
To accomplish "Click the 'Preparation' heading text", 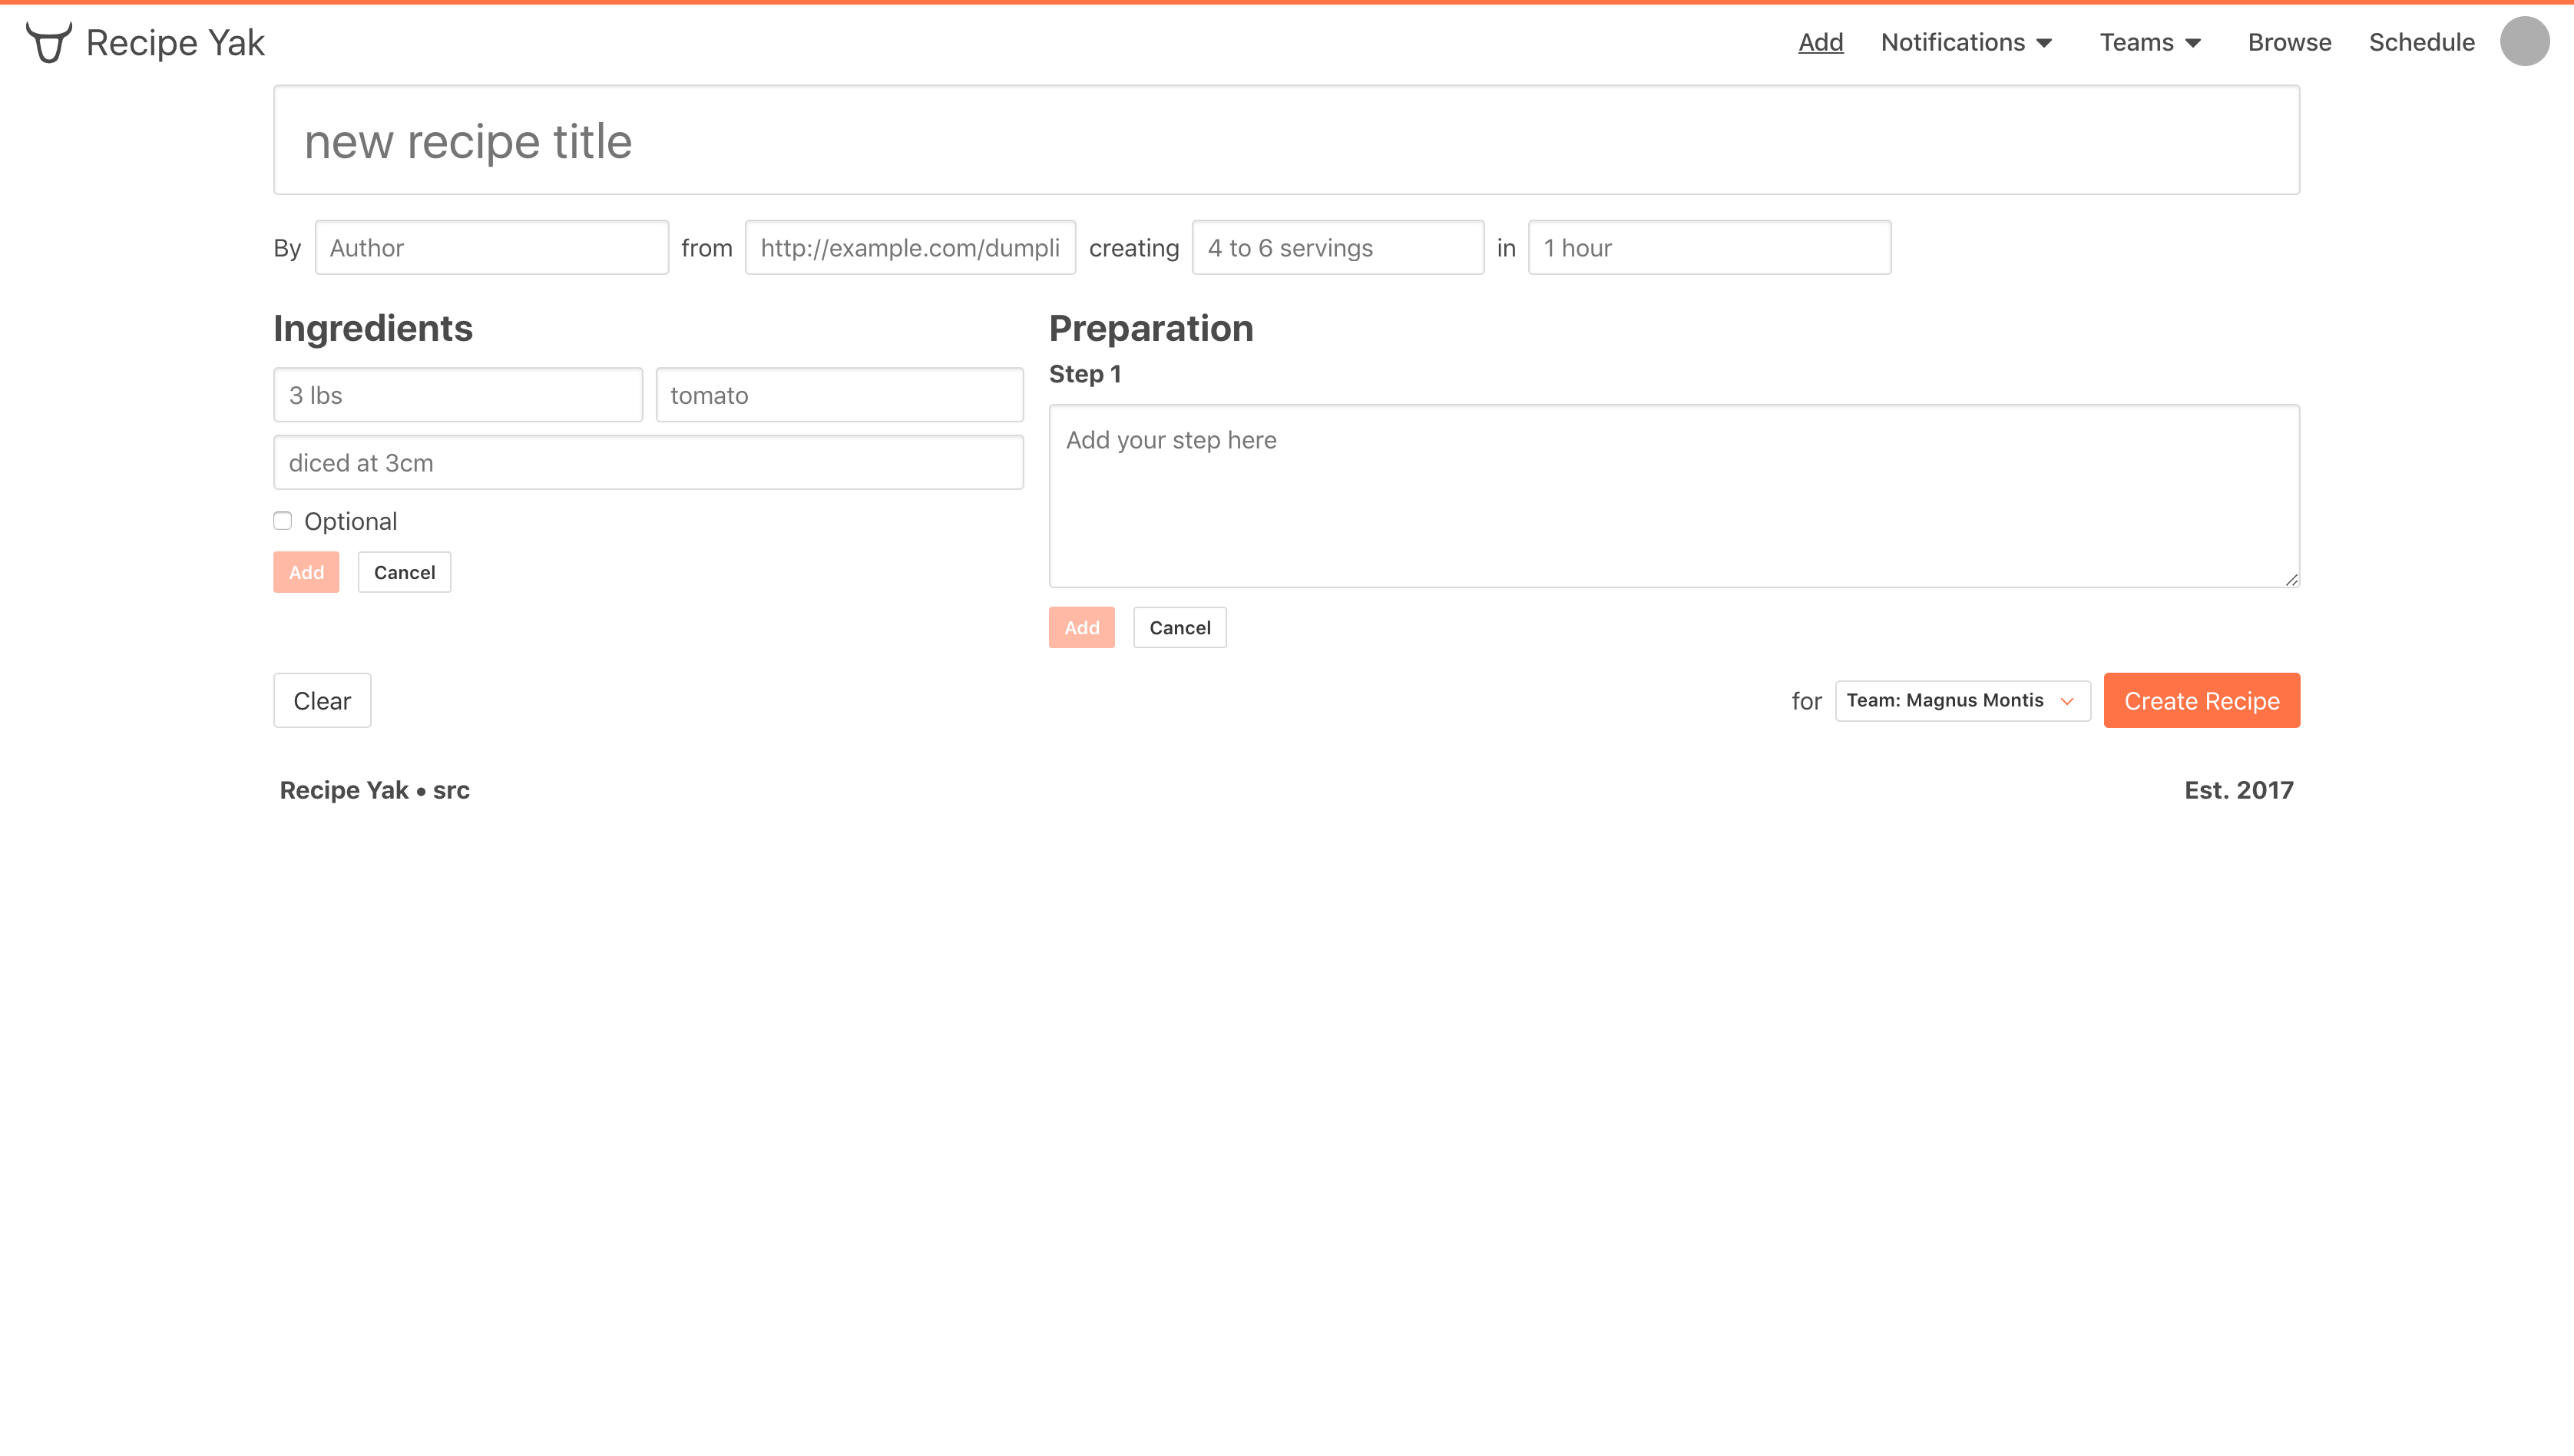I will [x=1151, y=328].
